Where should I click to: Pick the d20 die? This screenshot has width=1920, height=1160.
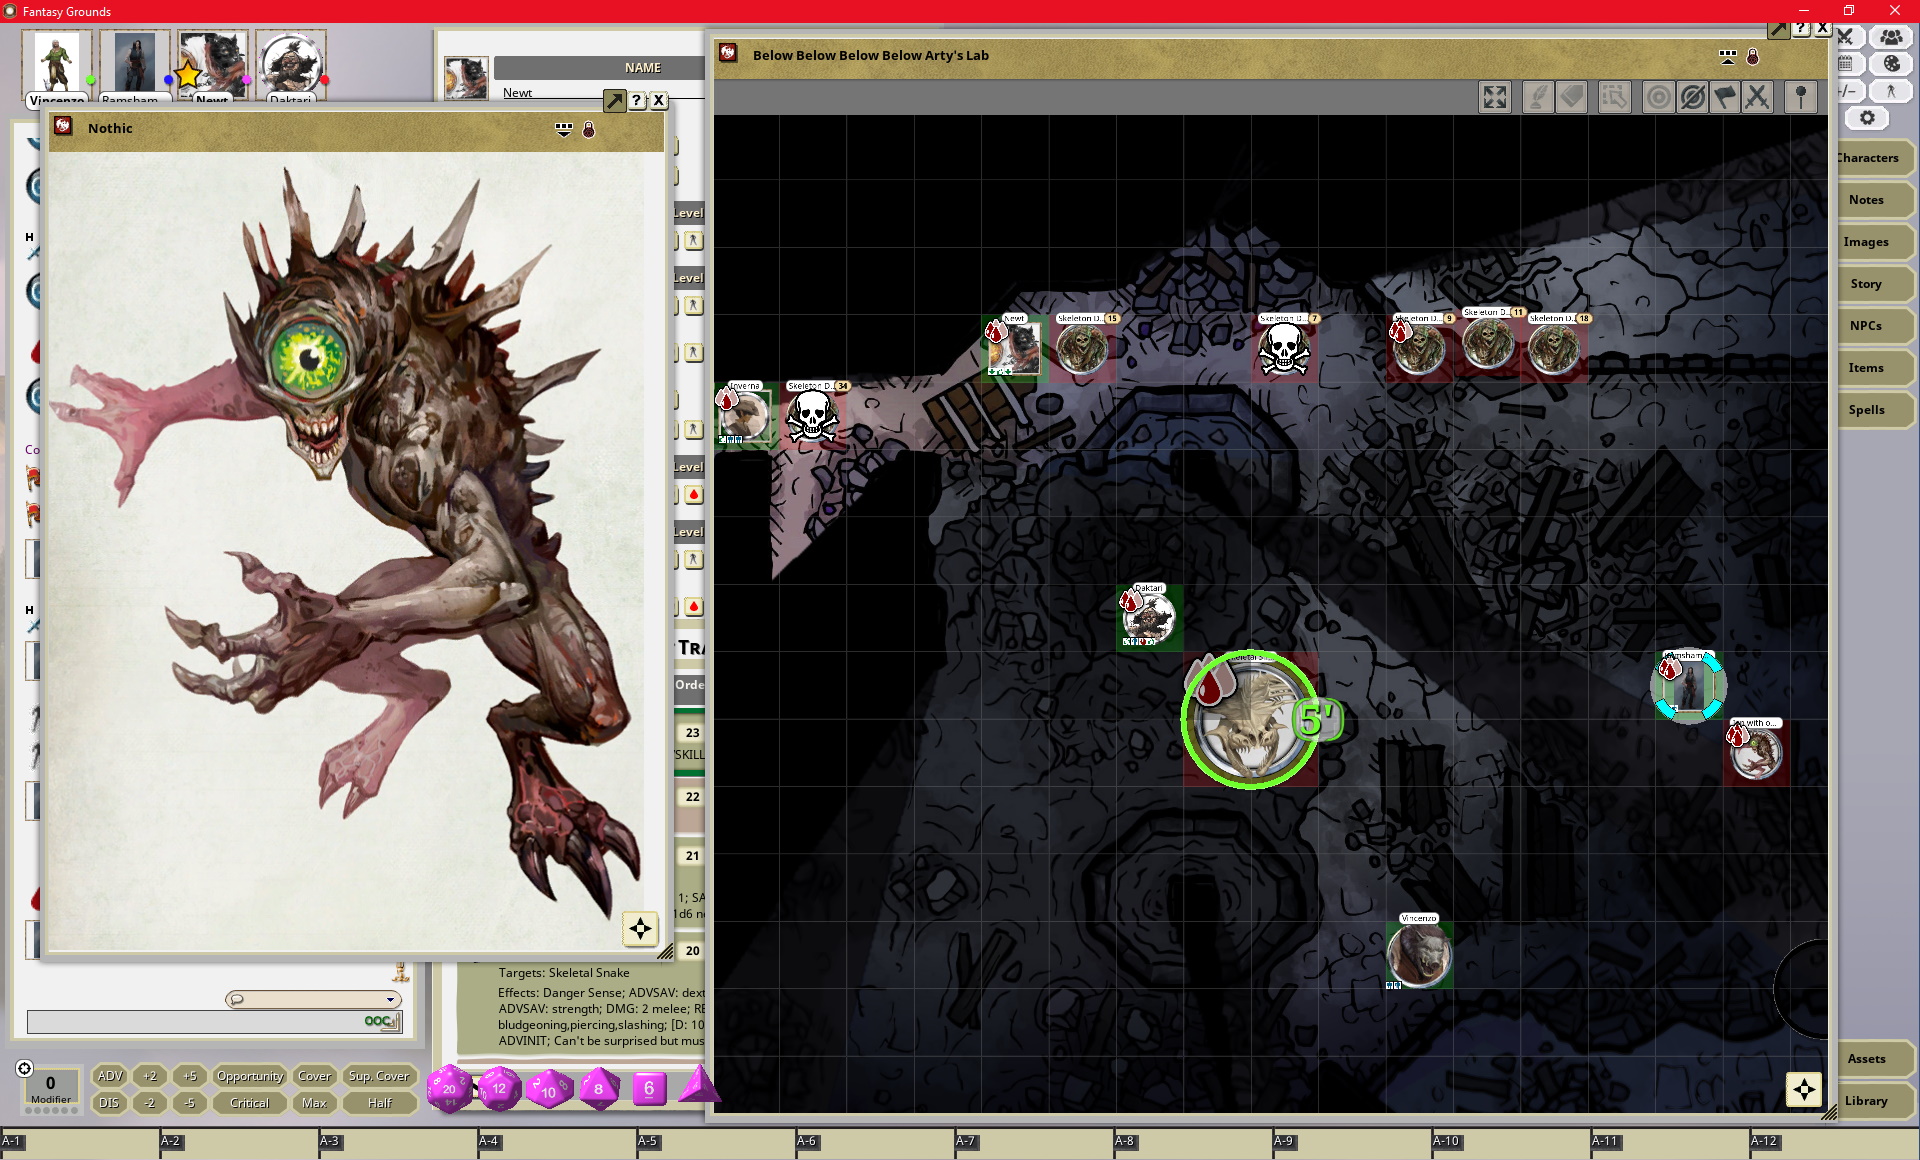(x=450, y=1088)
